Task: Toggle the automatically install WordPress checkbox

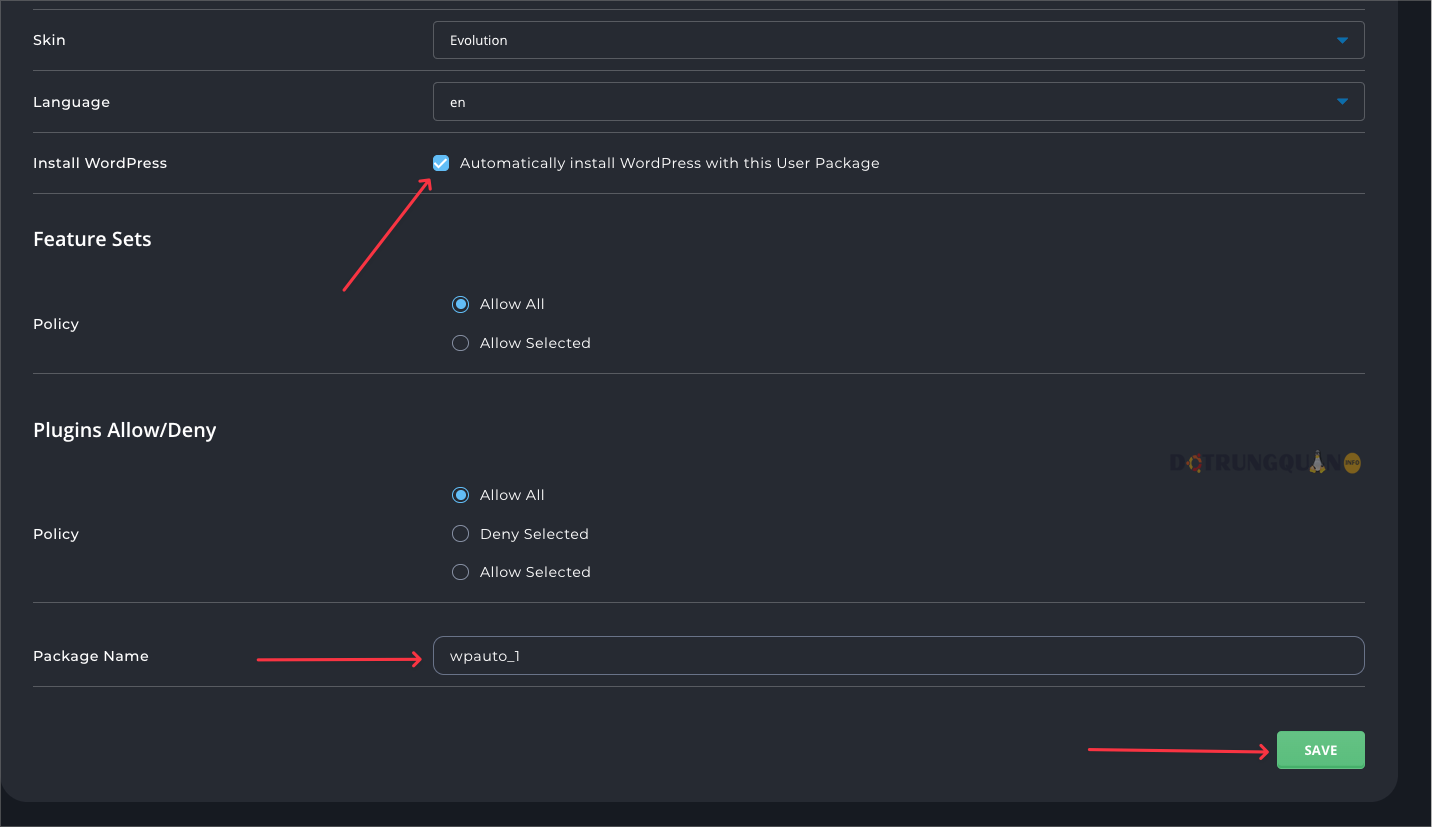Action: [x=441, y=163]
